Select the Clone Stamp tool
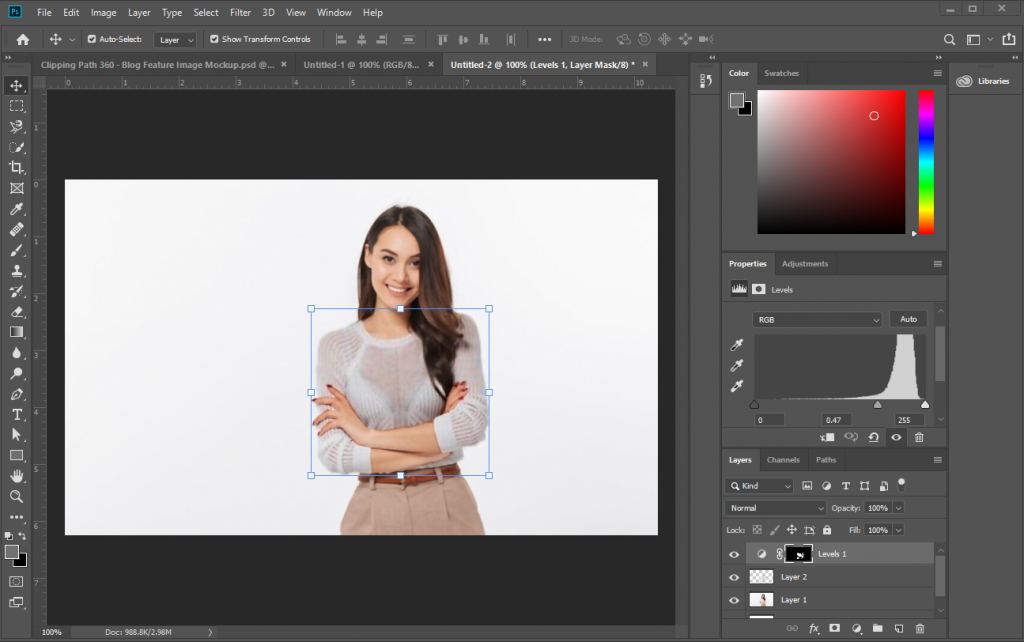 [16, 270]
